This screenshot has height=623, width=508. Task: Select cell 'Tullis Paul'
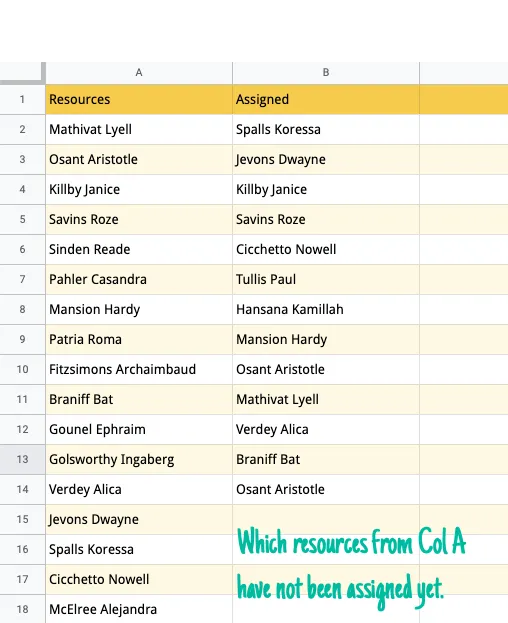coord(326,279)
